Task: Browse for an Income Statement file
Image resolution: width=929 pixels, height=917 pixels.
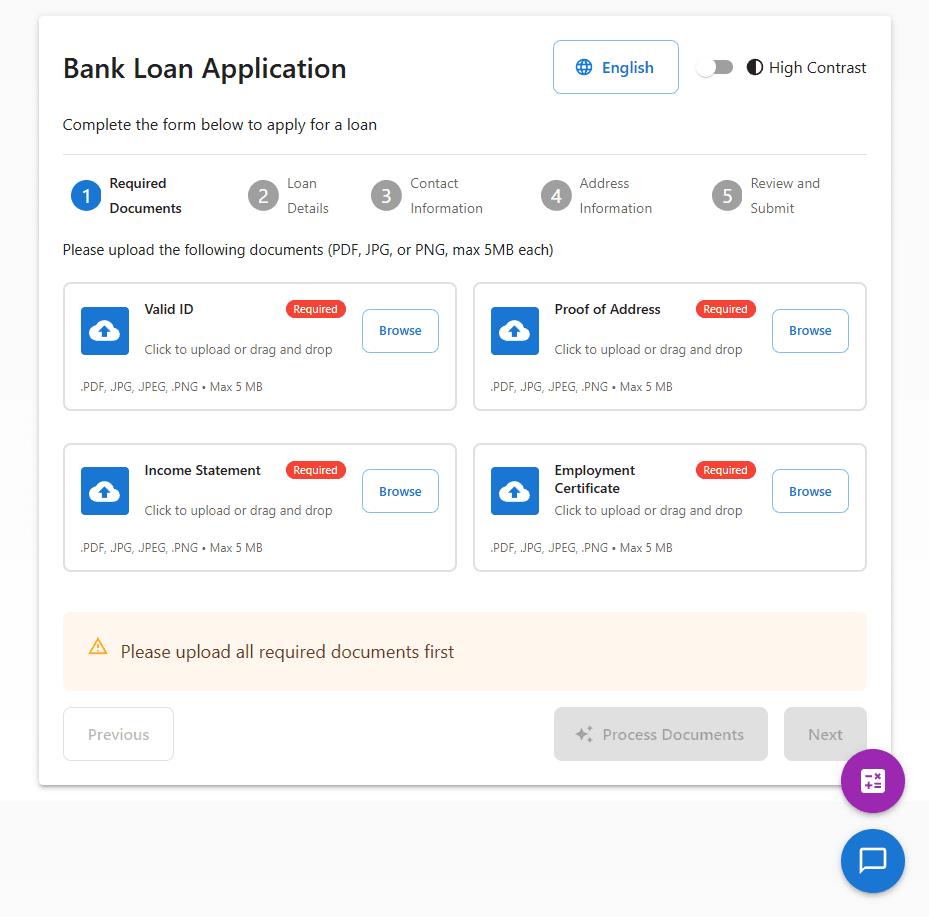Action: [400, 491]
